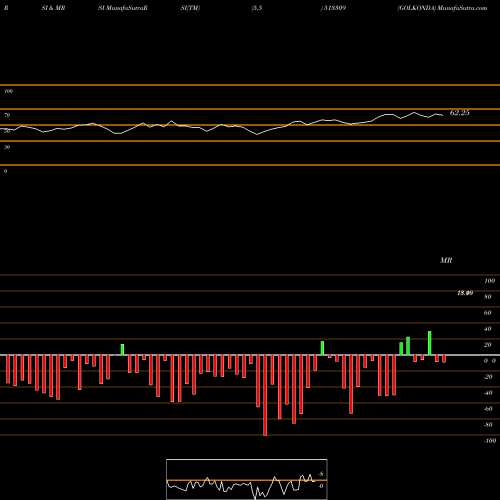The image size is (500, 500).
Task: Click the MR right axis label 20
Action: point(488,345)
